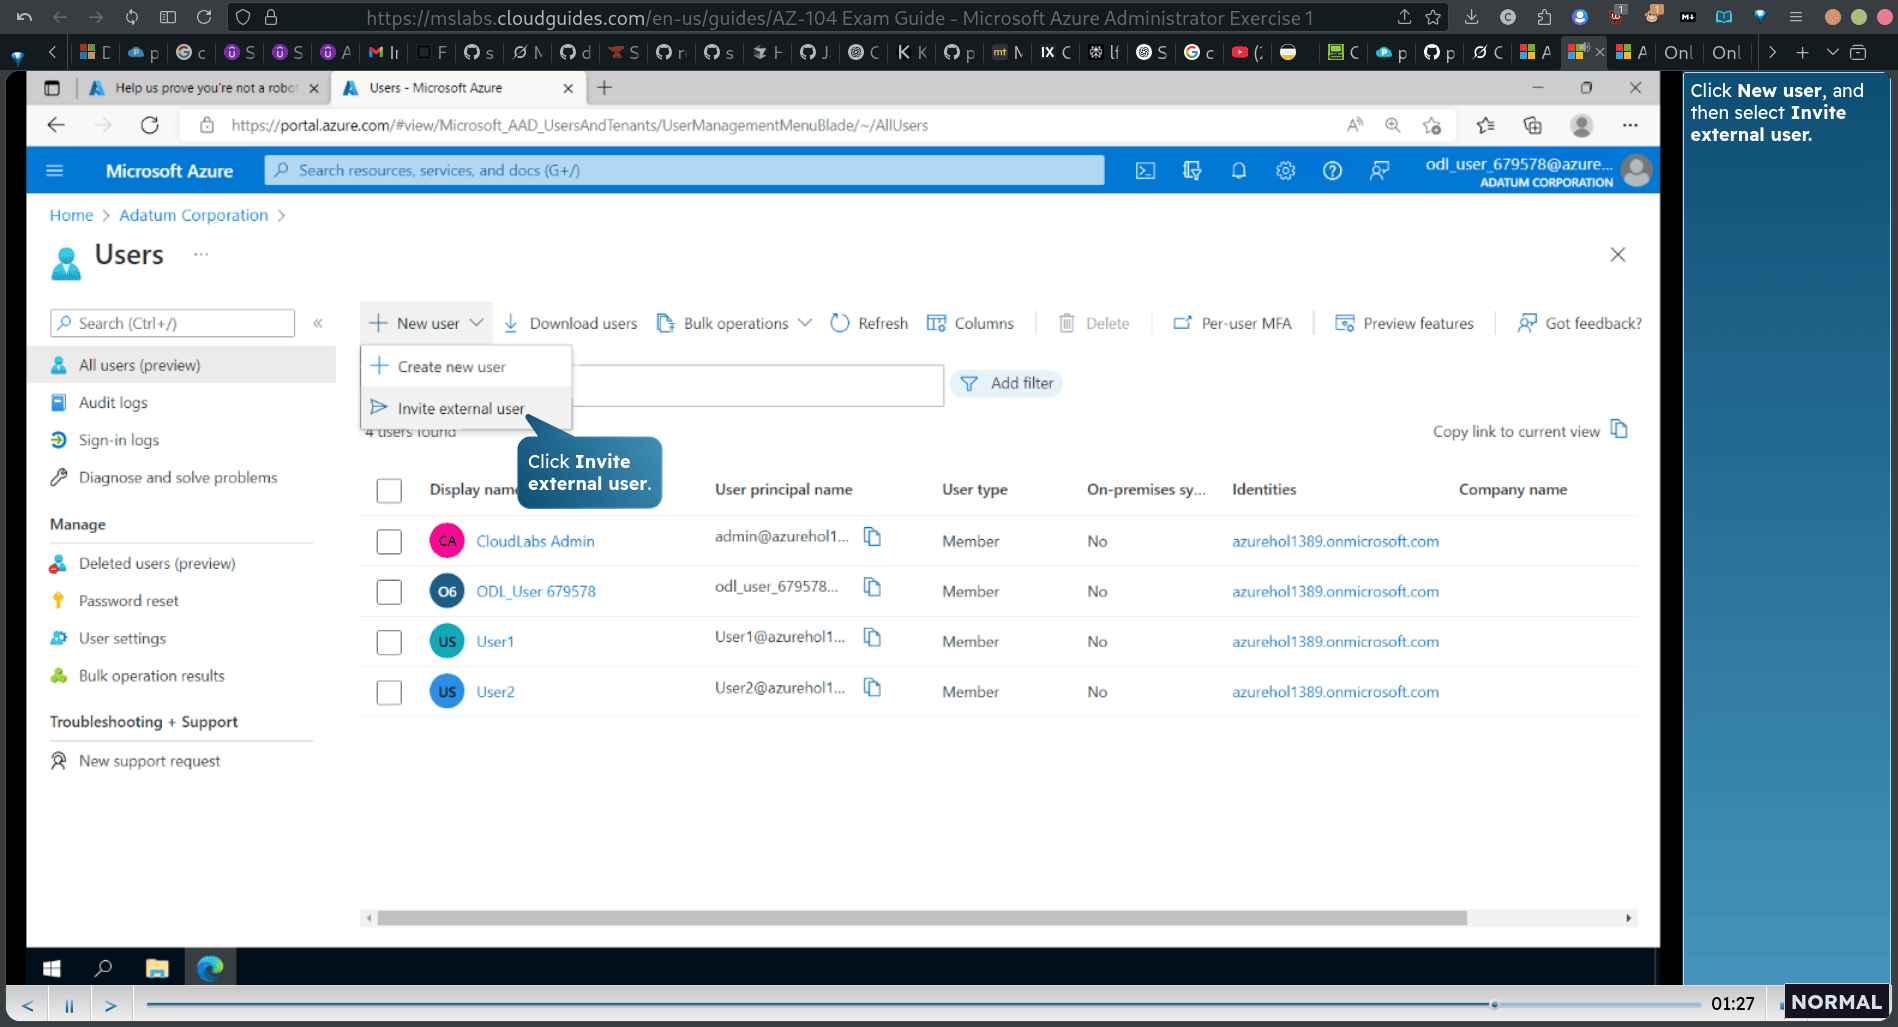The width and height of the screenshot is (1898, 1027).
Task: Click Adatum Corporation breadcrumb
Action: click(x=193, y=215)
